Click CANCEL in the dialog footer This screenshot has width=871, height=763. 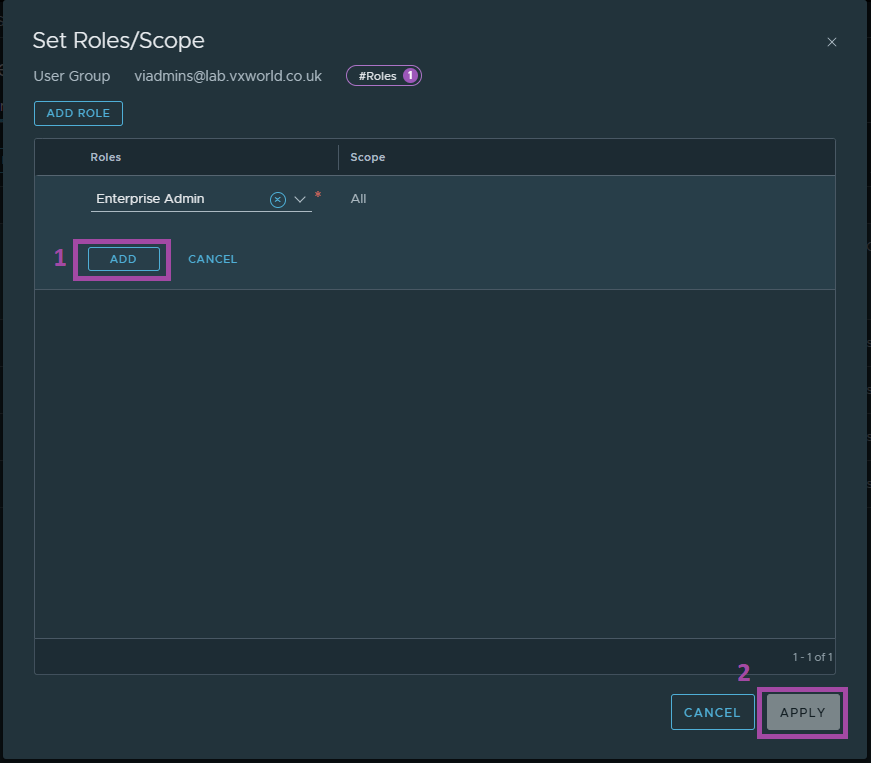click(712, 712)
